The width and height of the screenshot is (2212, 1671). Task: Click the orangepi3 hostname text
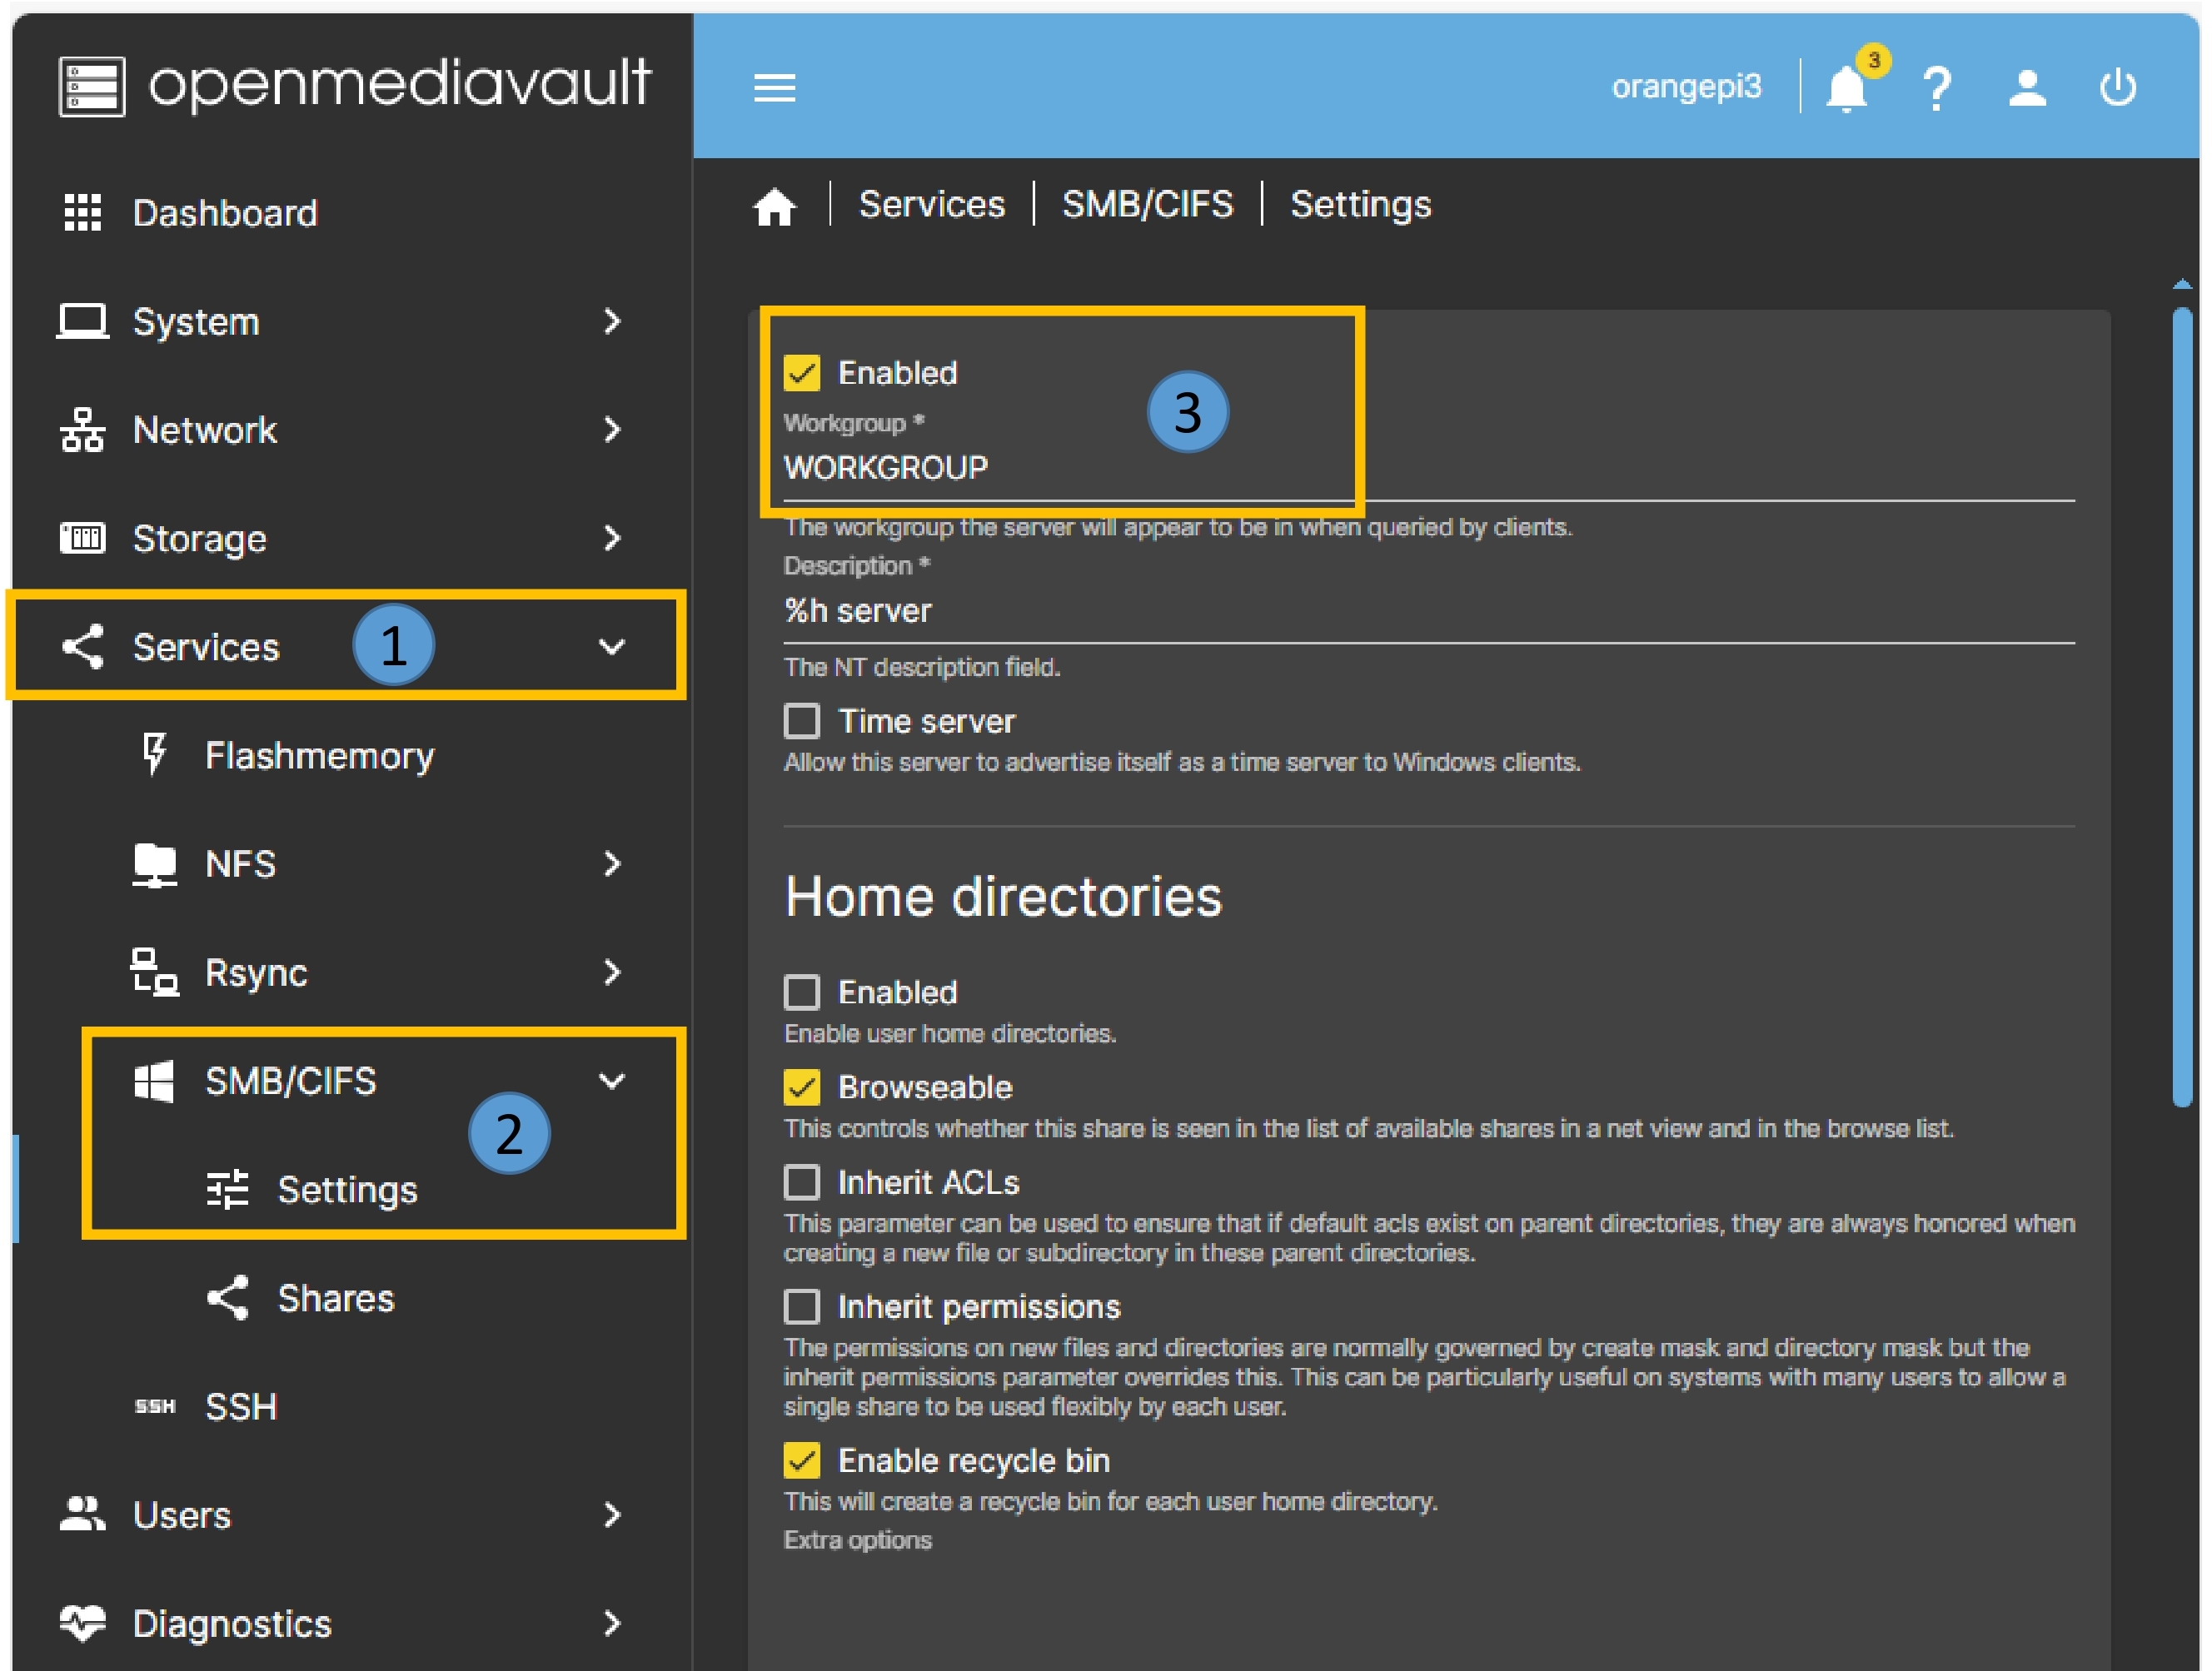1686,88
